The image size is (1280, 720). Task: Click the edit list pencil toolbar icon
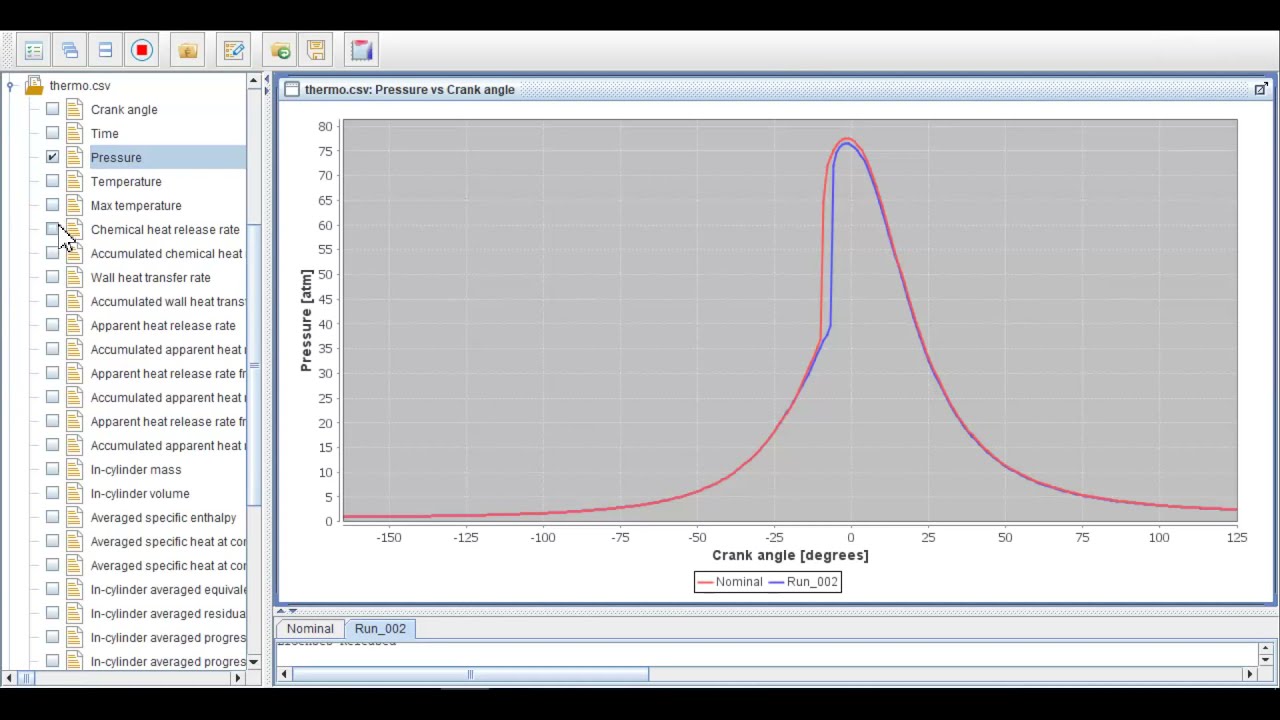coord(234,50)
